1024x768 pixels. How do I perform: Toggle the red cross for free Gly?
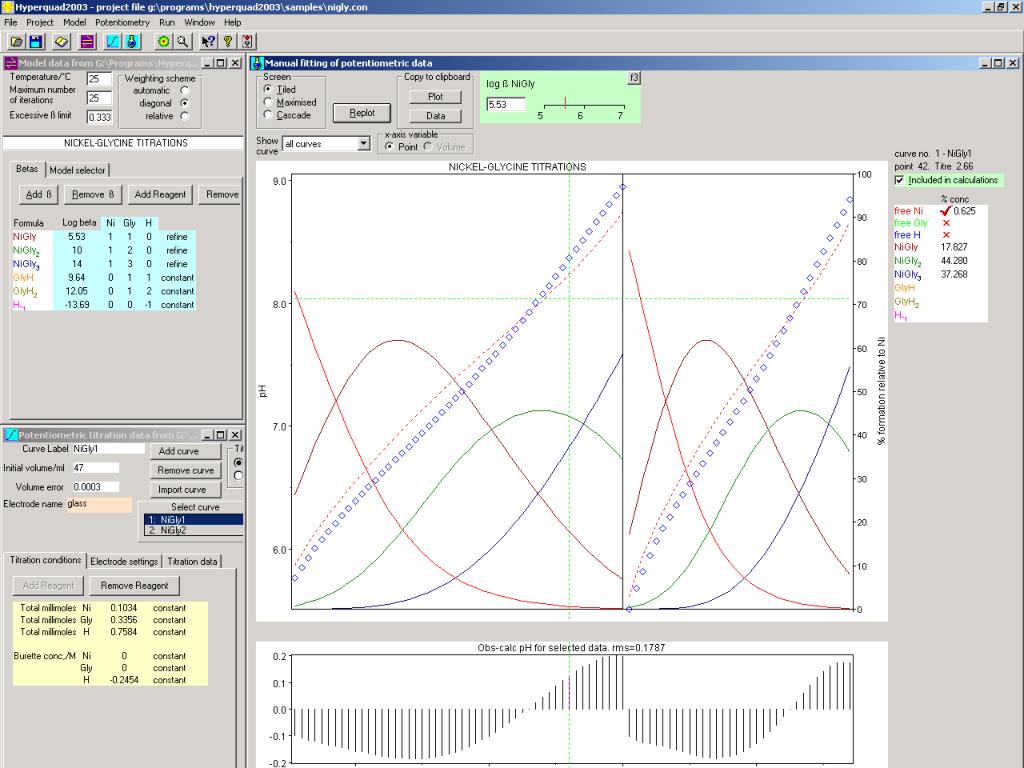tap(946, 223)
